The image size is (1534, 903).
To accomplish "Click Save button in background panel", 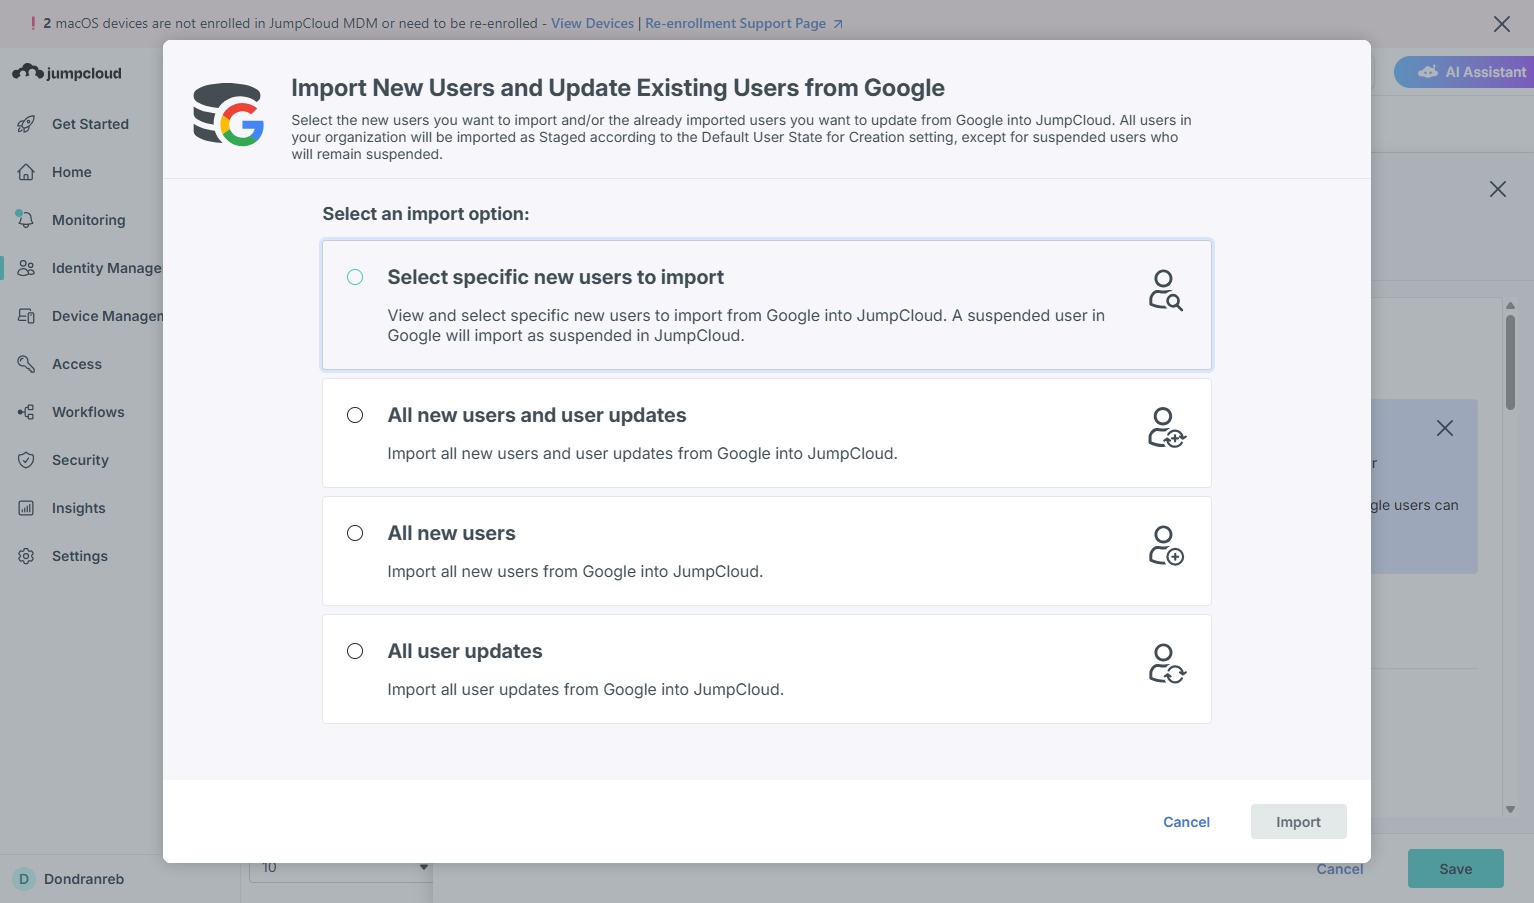I will (x=1455, y=868).
